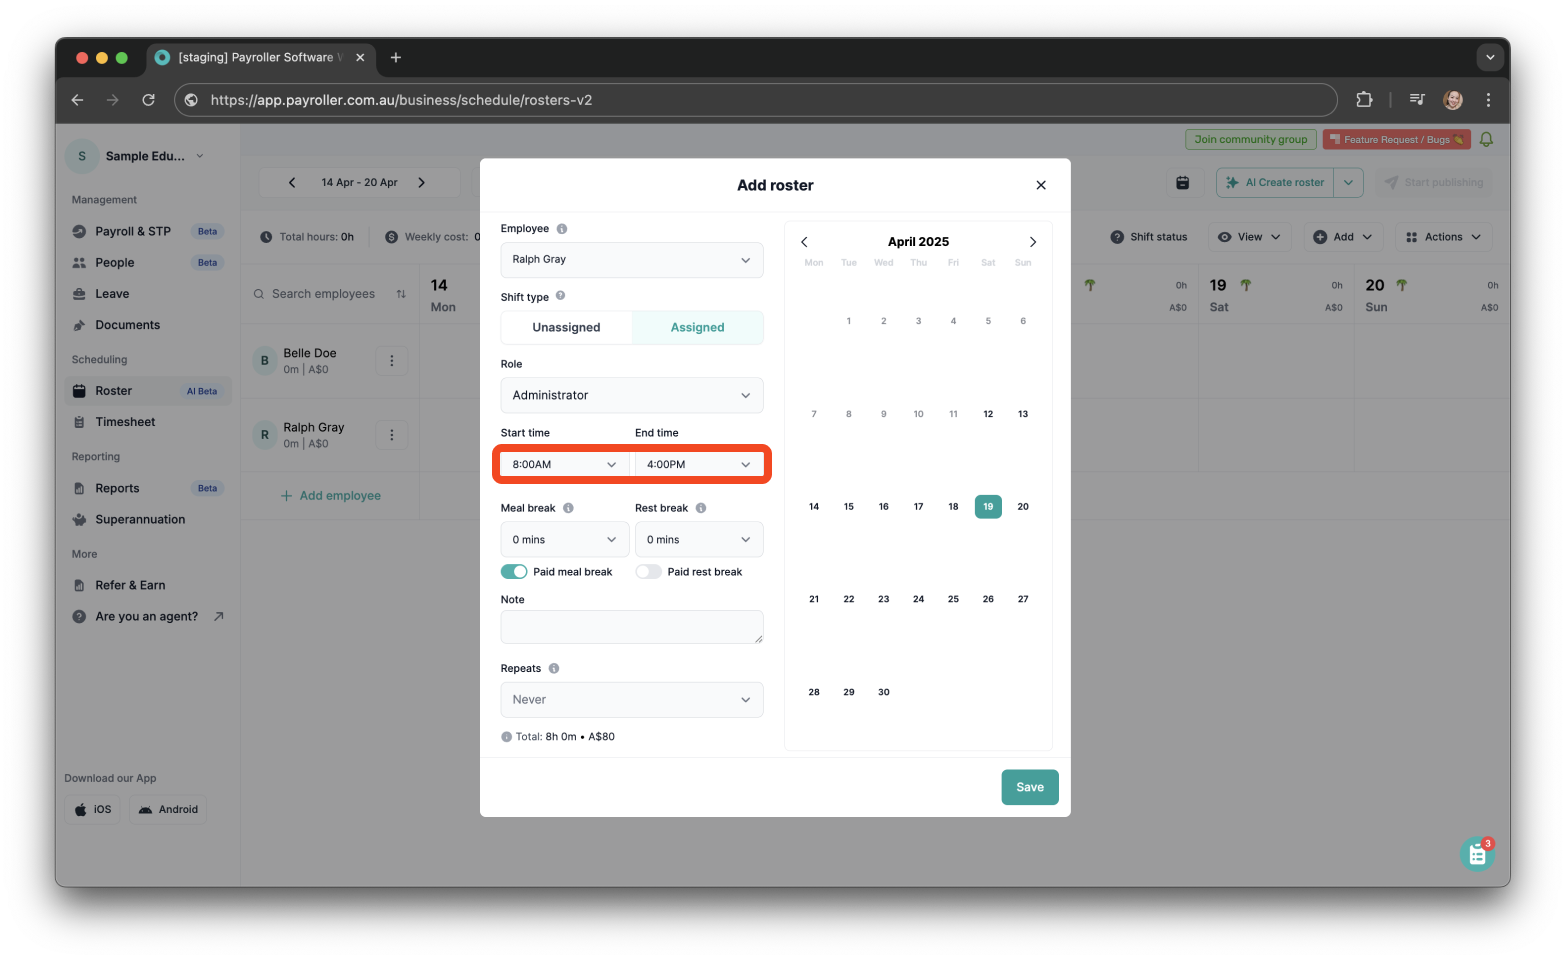Click inside the Note input field

point(631,627)
